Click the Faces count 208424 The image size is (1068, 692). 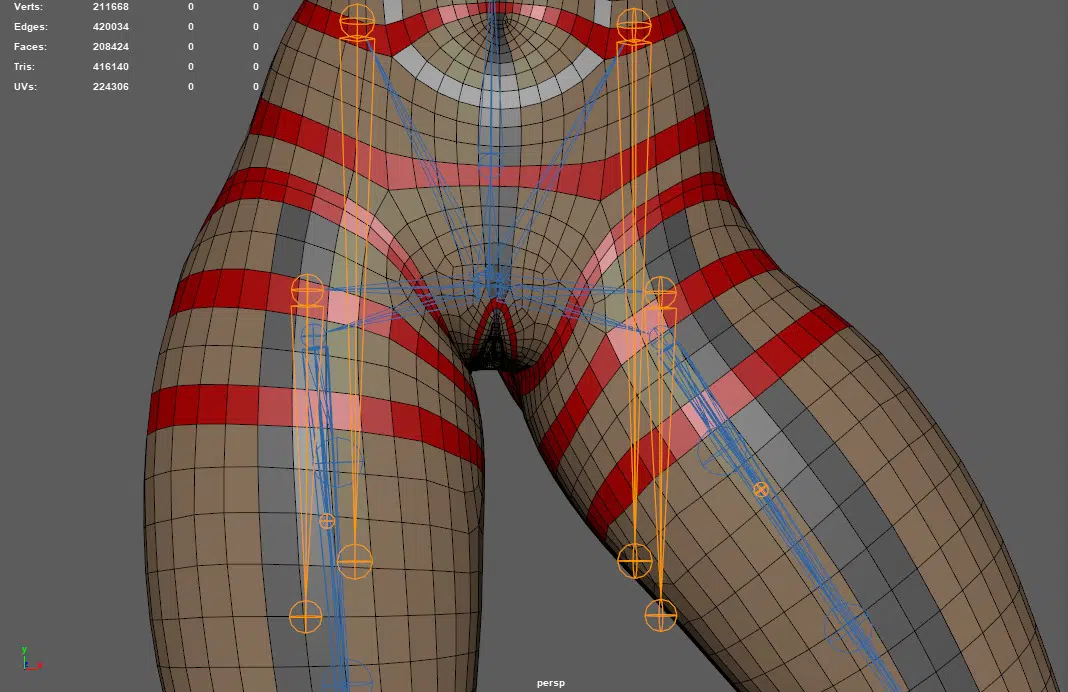point(110,46)
